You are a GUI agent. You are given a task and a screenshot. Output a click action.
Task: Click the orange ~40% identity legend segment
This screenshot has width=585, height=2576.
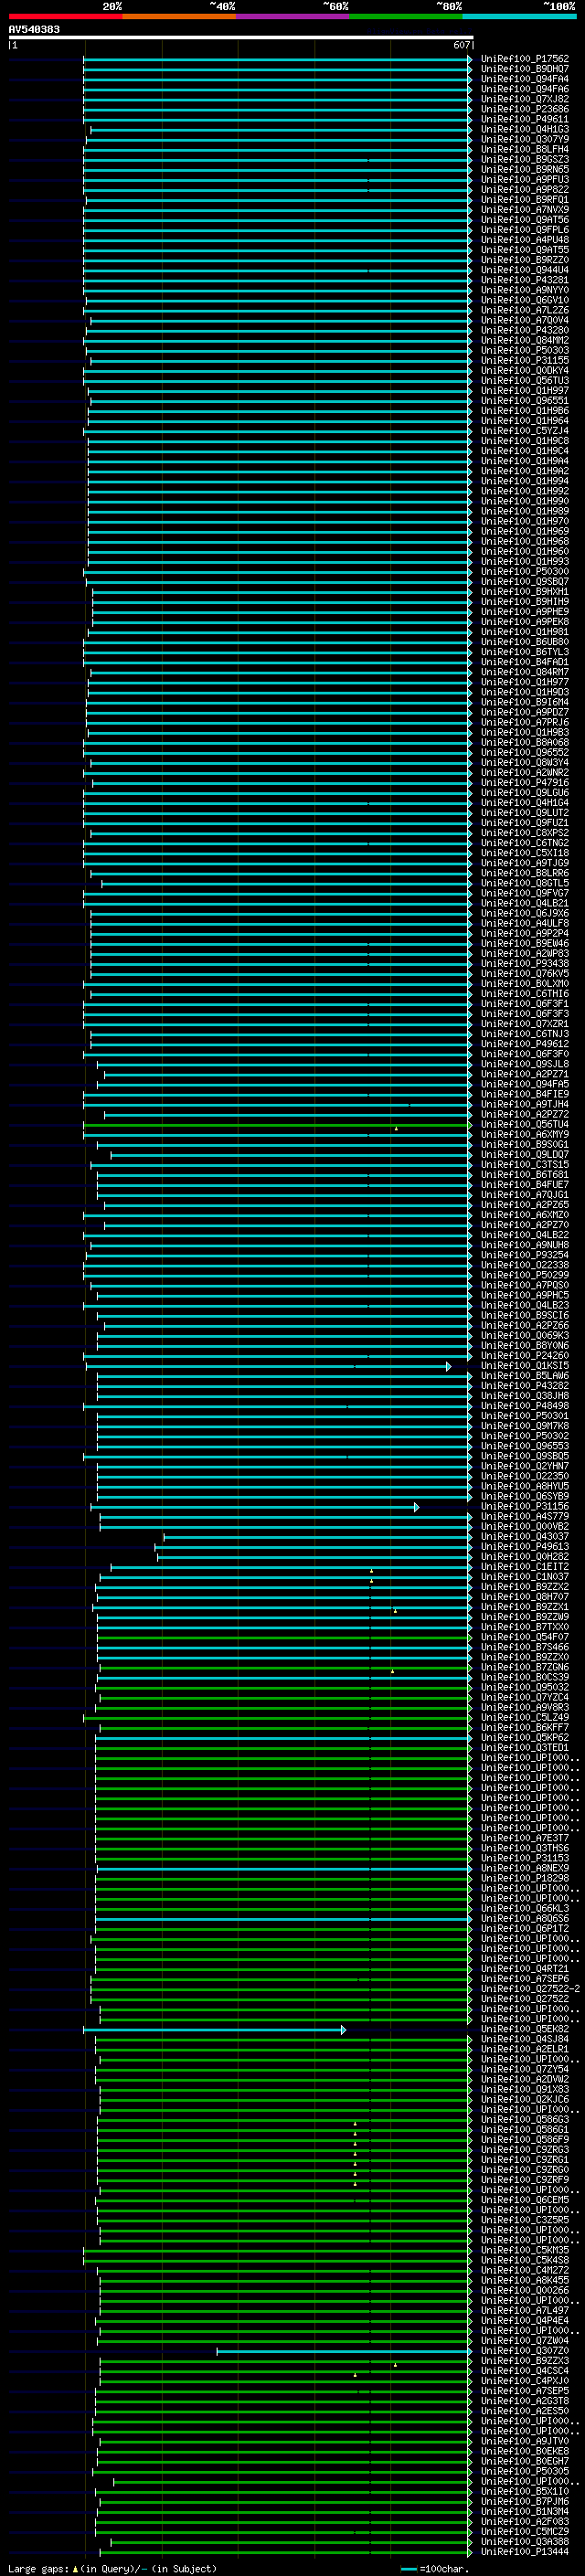179,16
